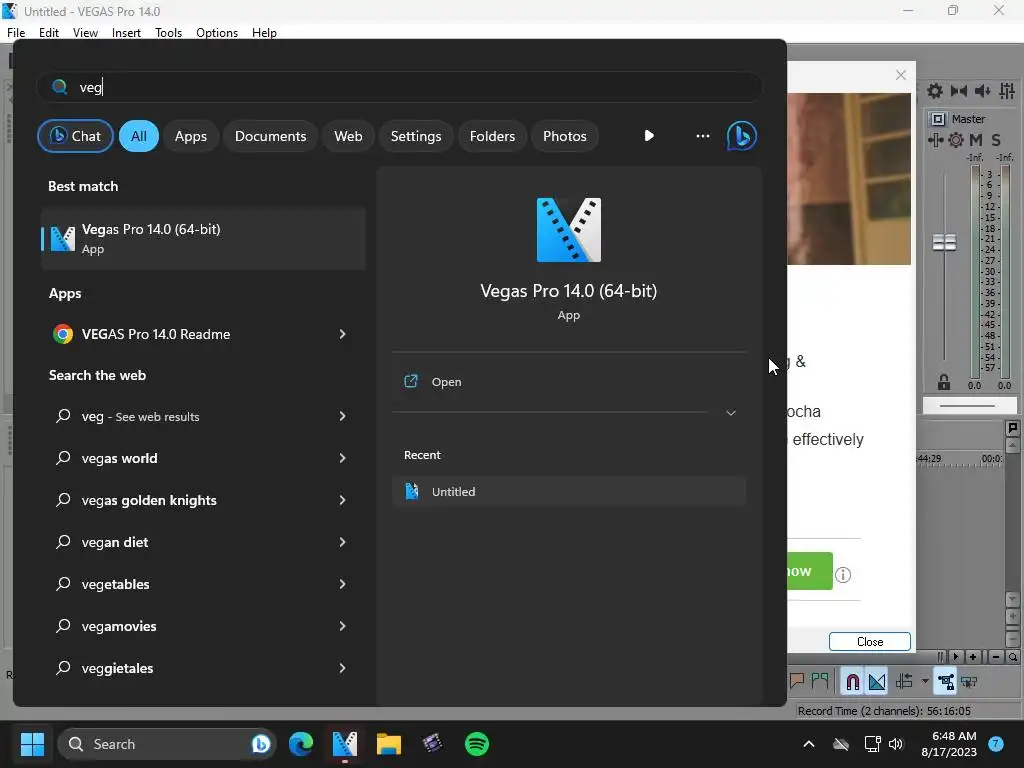Click the timeline horizontal scroll right arrow
Screen dimensions: 1024x768
[955, 657]
